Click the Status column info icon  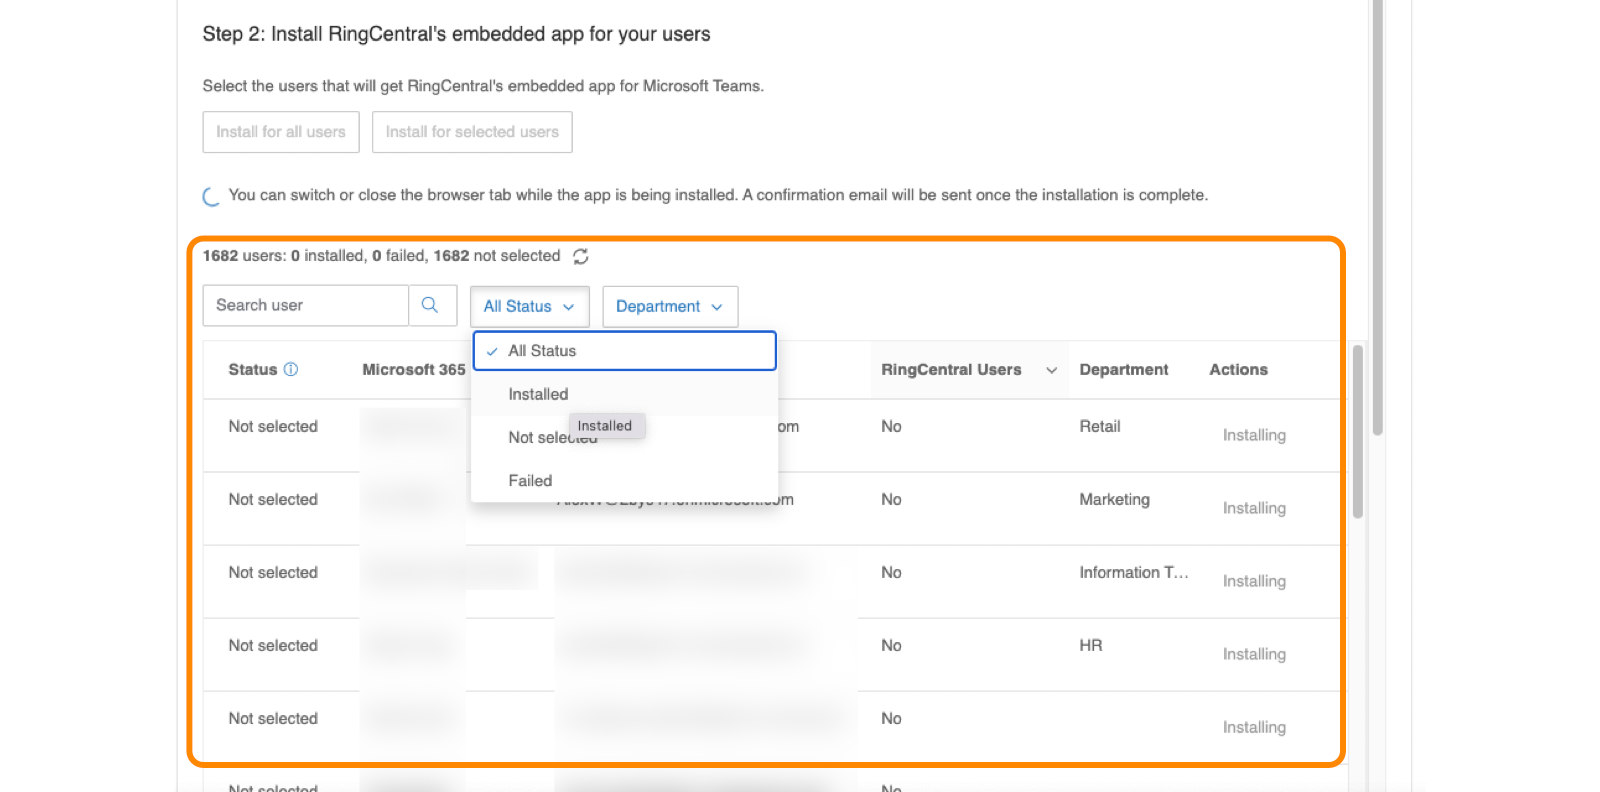(x=291, y=369)
